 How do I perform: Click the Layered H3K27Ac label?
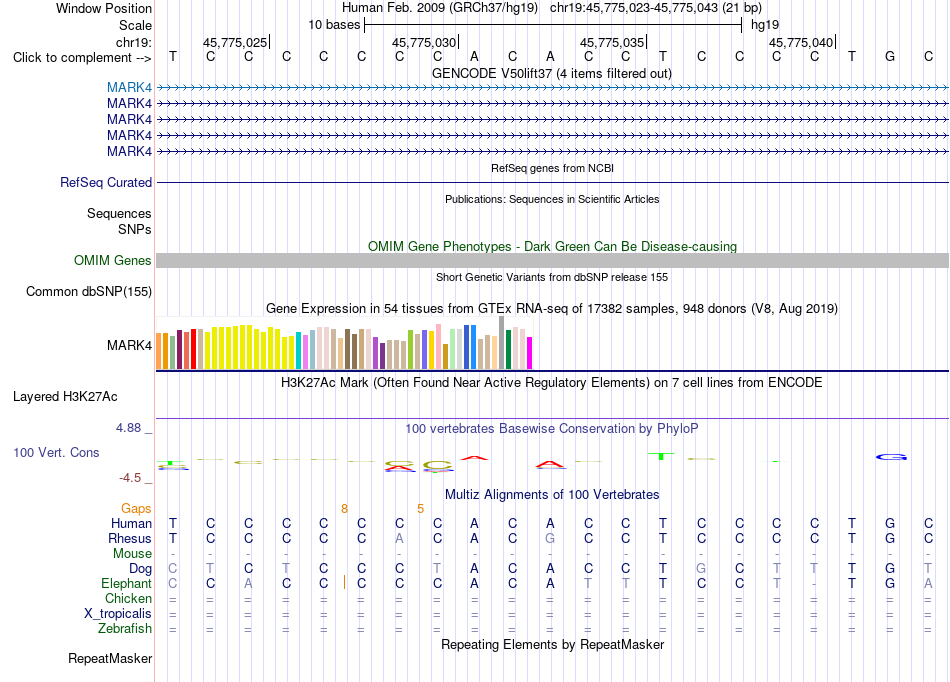click(65, 397)
